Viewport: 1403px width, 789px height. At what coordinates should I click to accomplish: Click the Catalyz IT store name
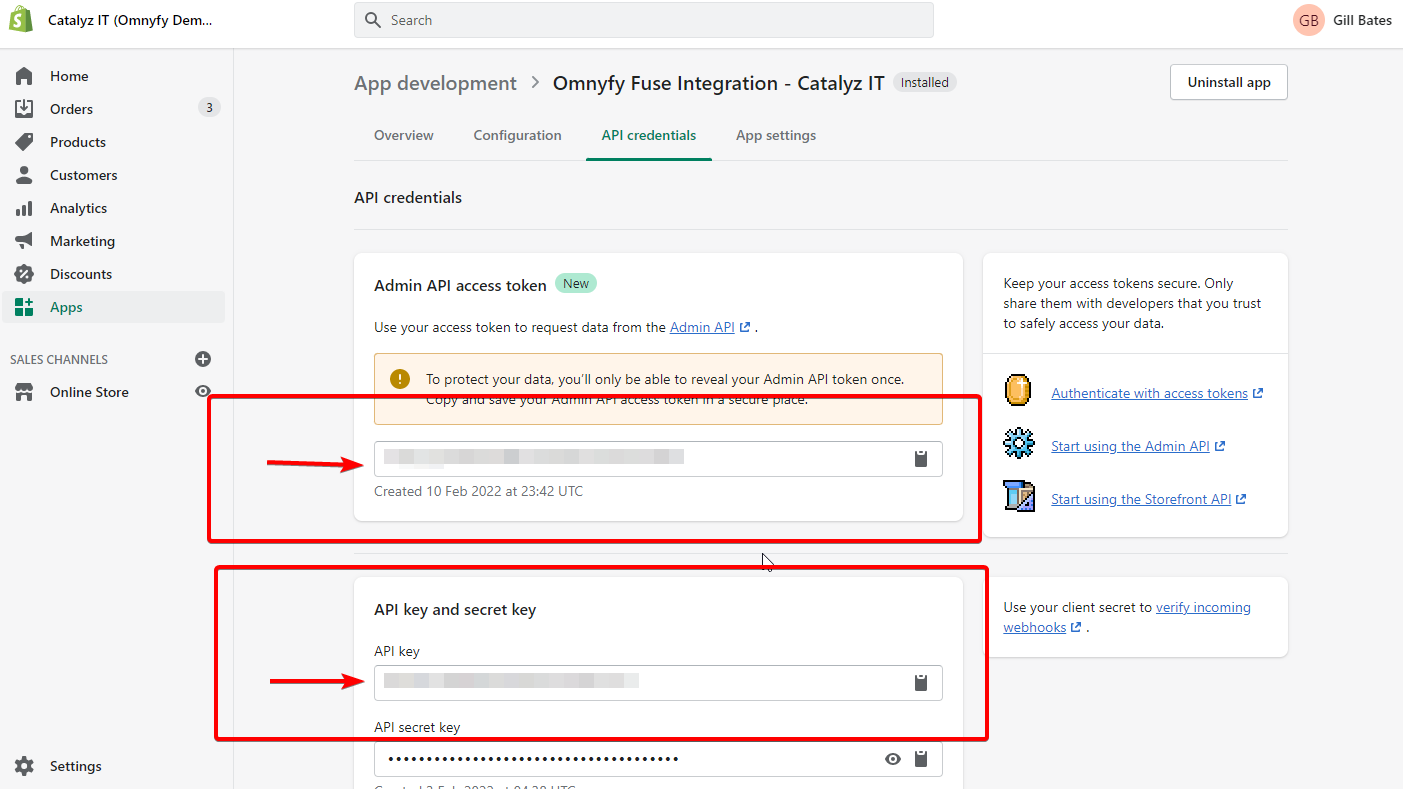click(130, 20)
